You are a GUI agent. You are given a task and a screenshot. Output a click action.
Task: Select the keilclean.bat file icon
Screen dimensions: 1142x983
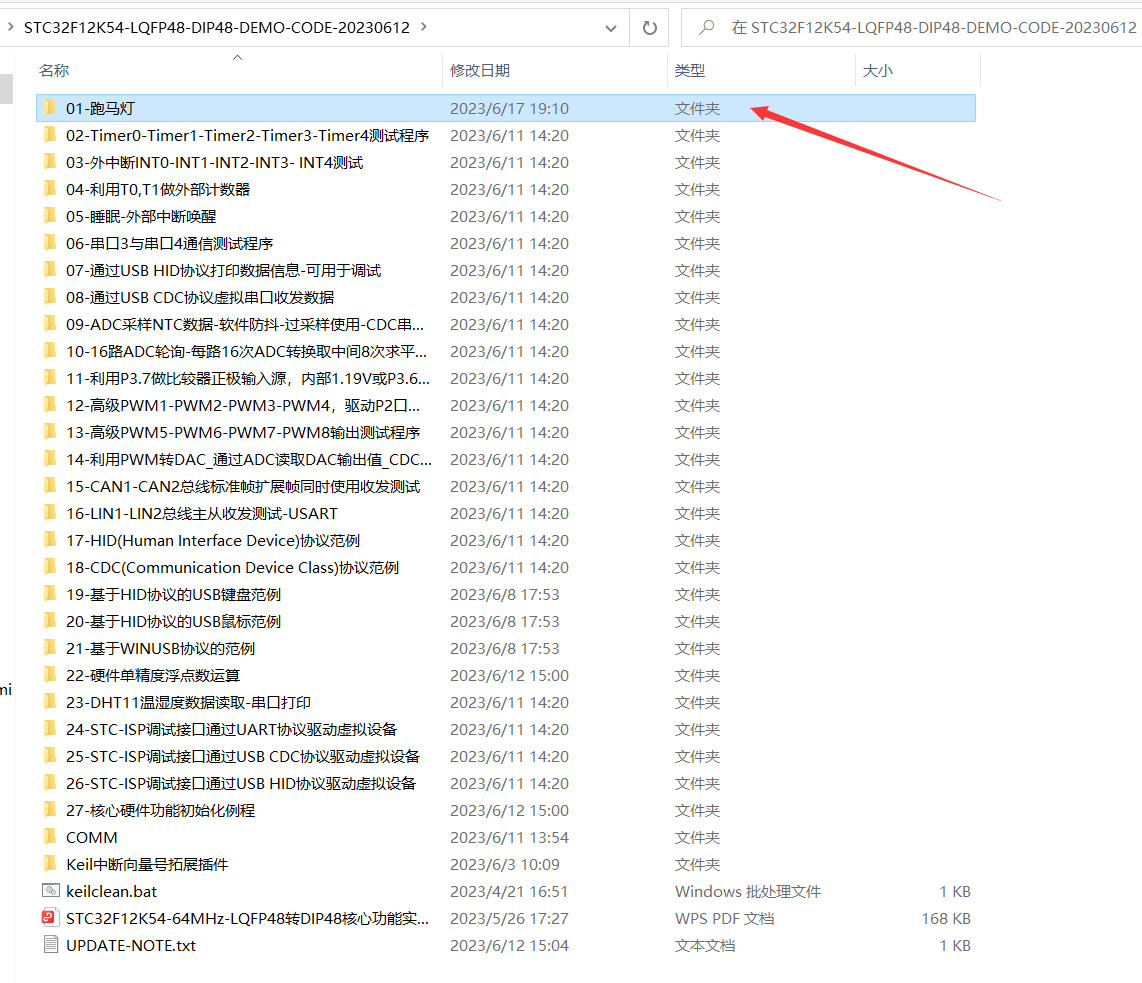point(50,891)
